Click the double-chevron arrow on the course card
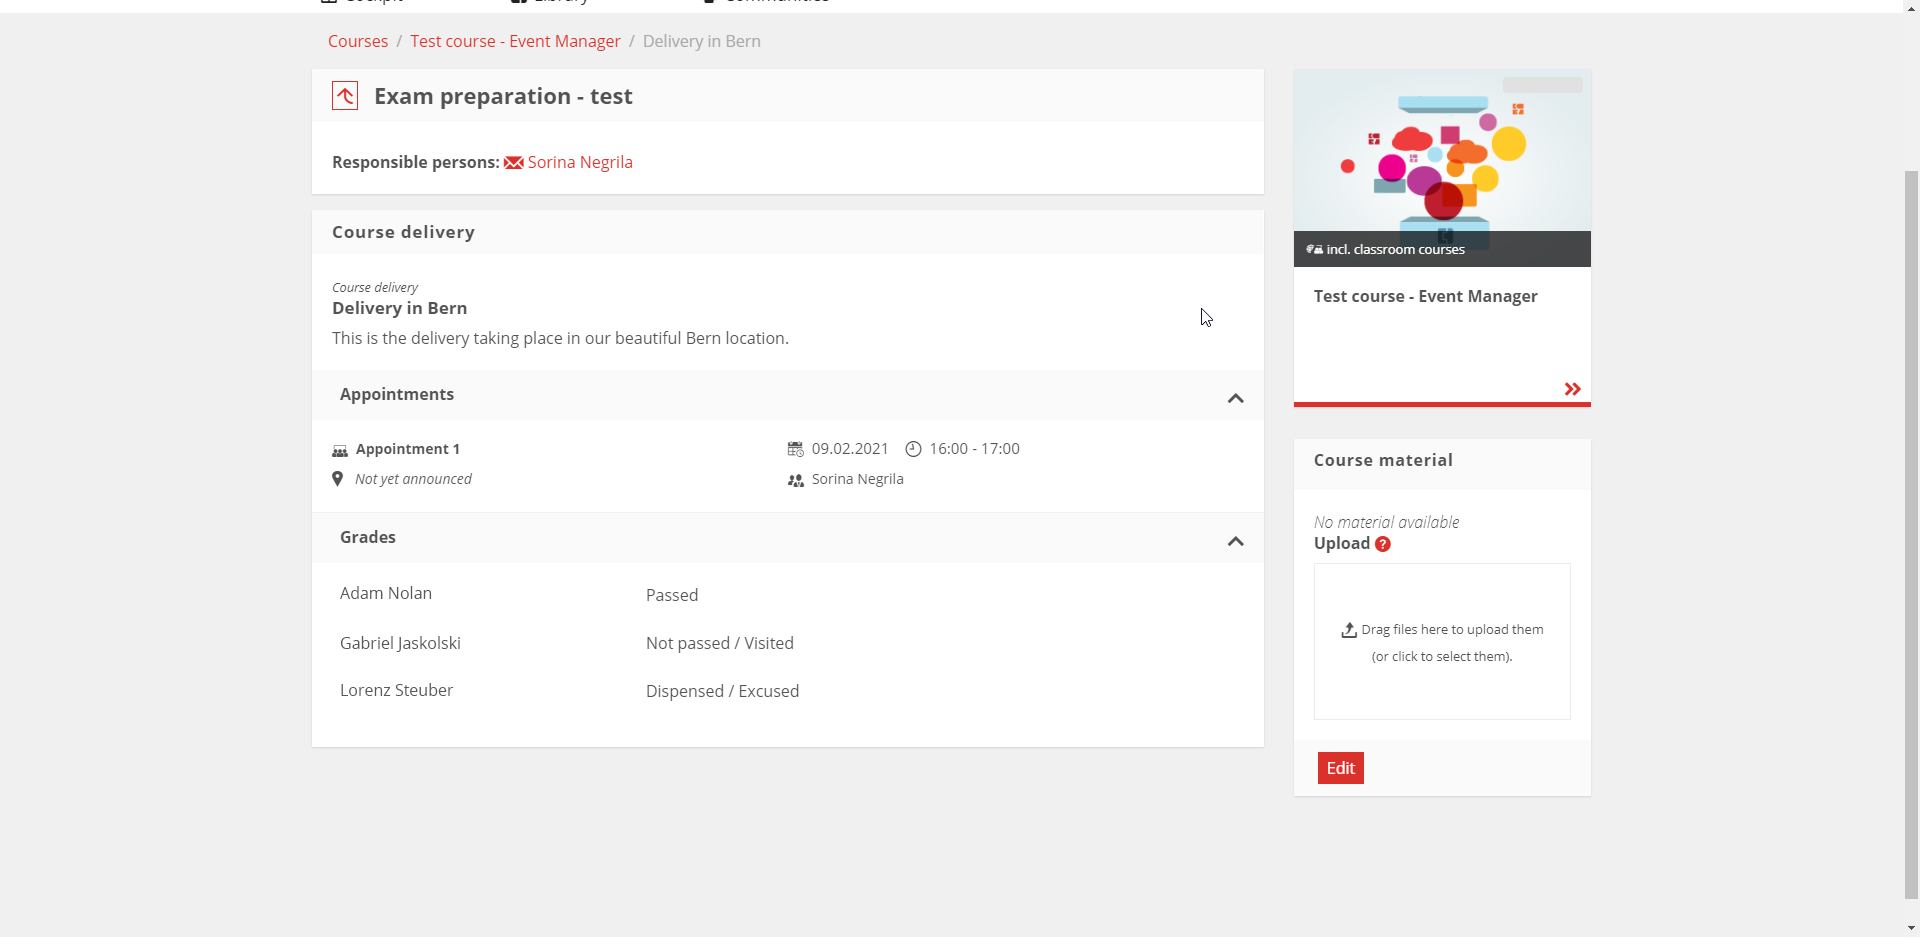The width and height of the screenshot is (1920, 937). [x=1572, y=389]
